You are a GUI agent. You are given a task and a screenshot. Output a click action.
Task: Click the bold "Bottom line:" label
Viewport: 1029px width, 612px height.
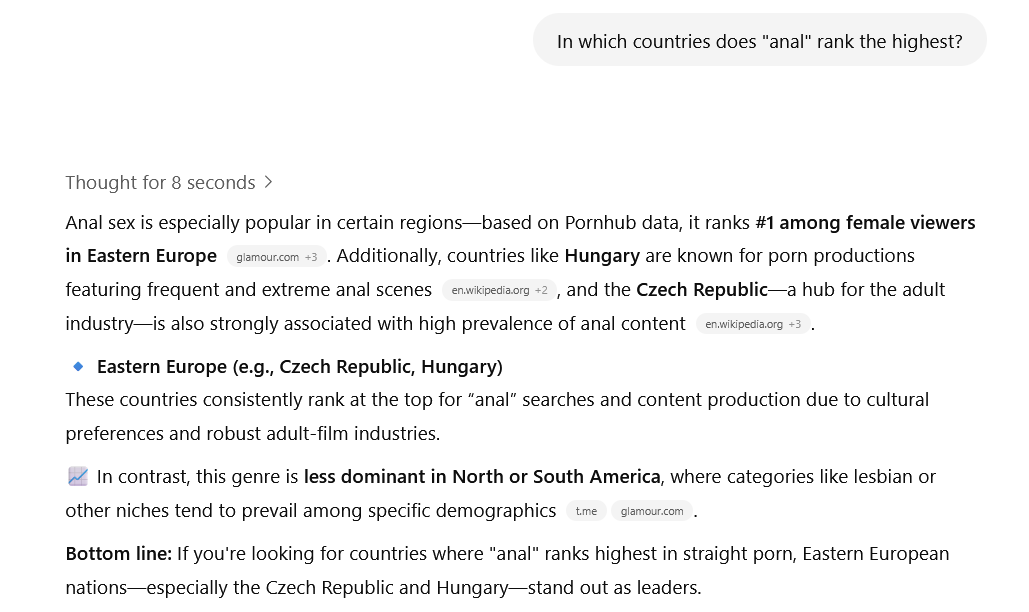[x=119, y=554]
